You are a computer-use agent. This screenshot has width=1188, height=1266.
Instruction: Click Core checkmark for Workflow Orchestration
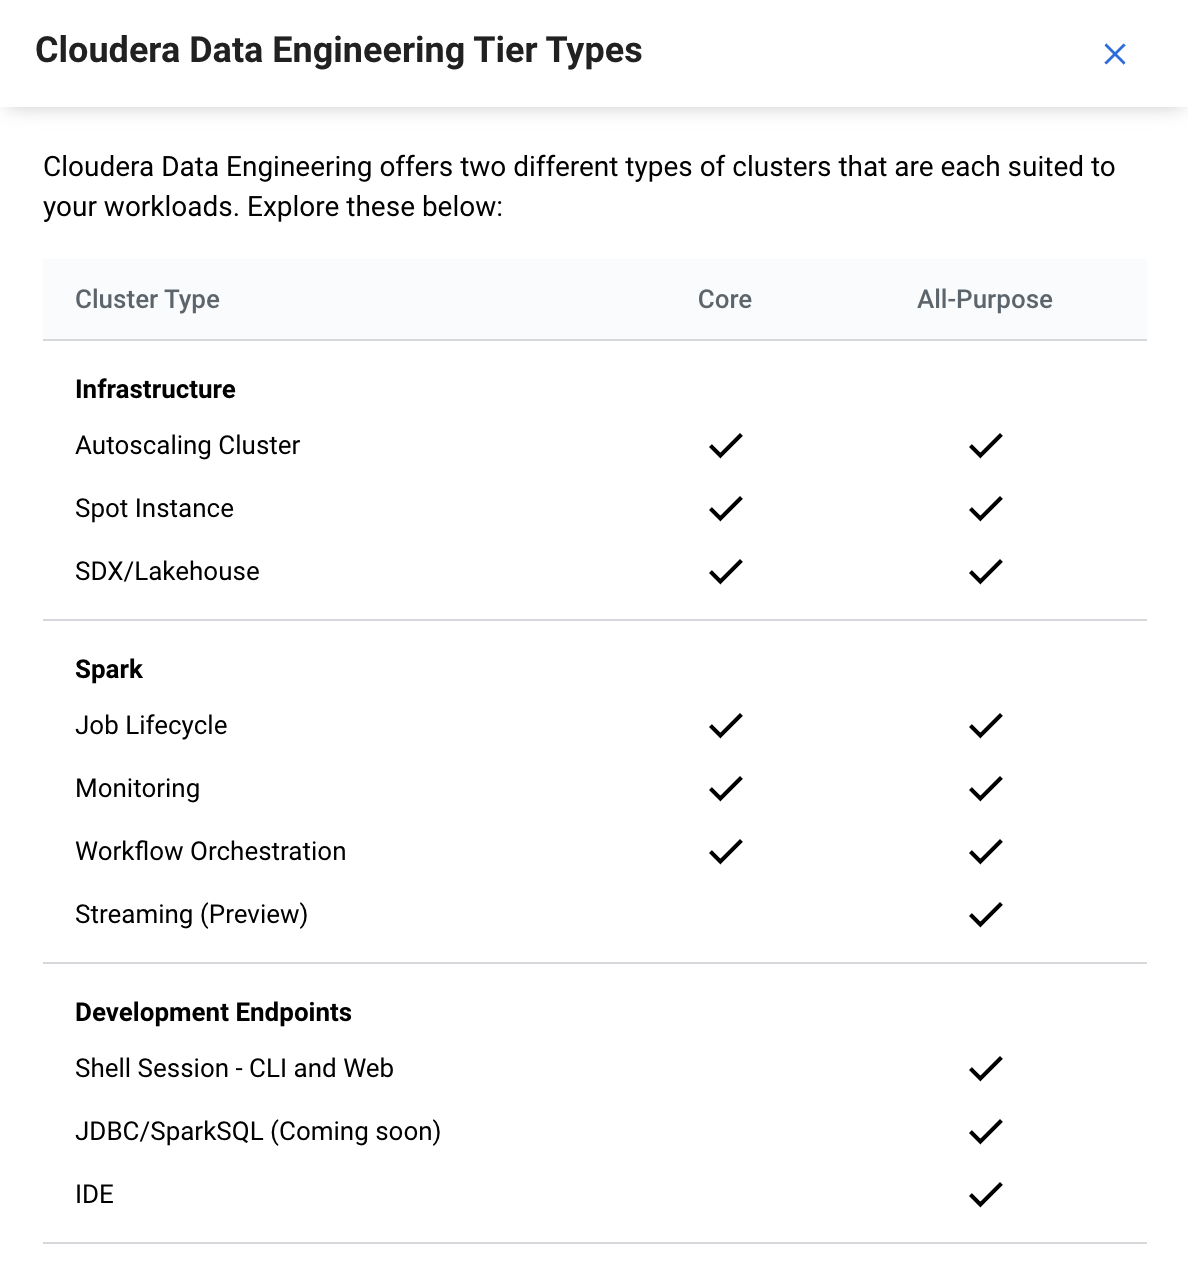point(725,852)
